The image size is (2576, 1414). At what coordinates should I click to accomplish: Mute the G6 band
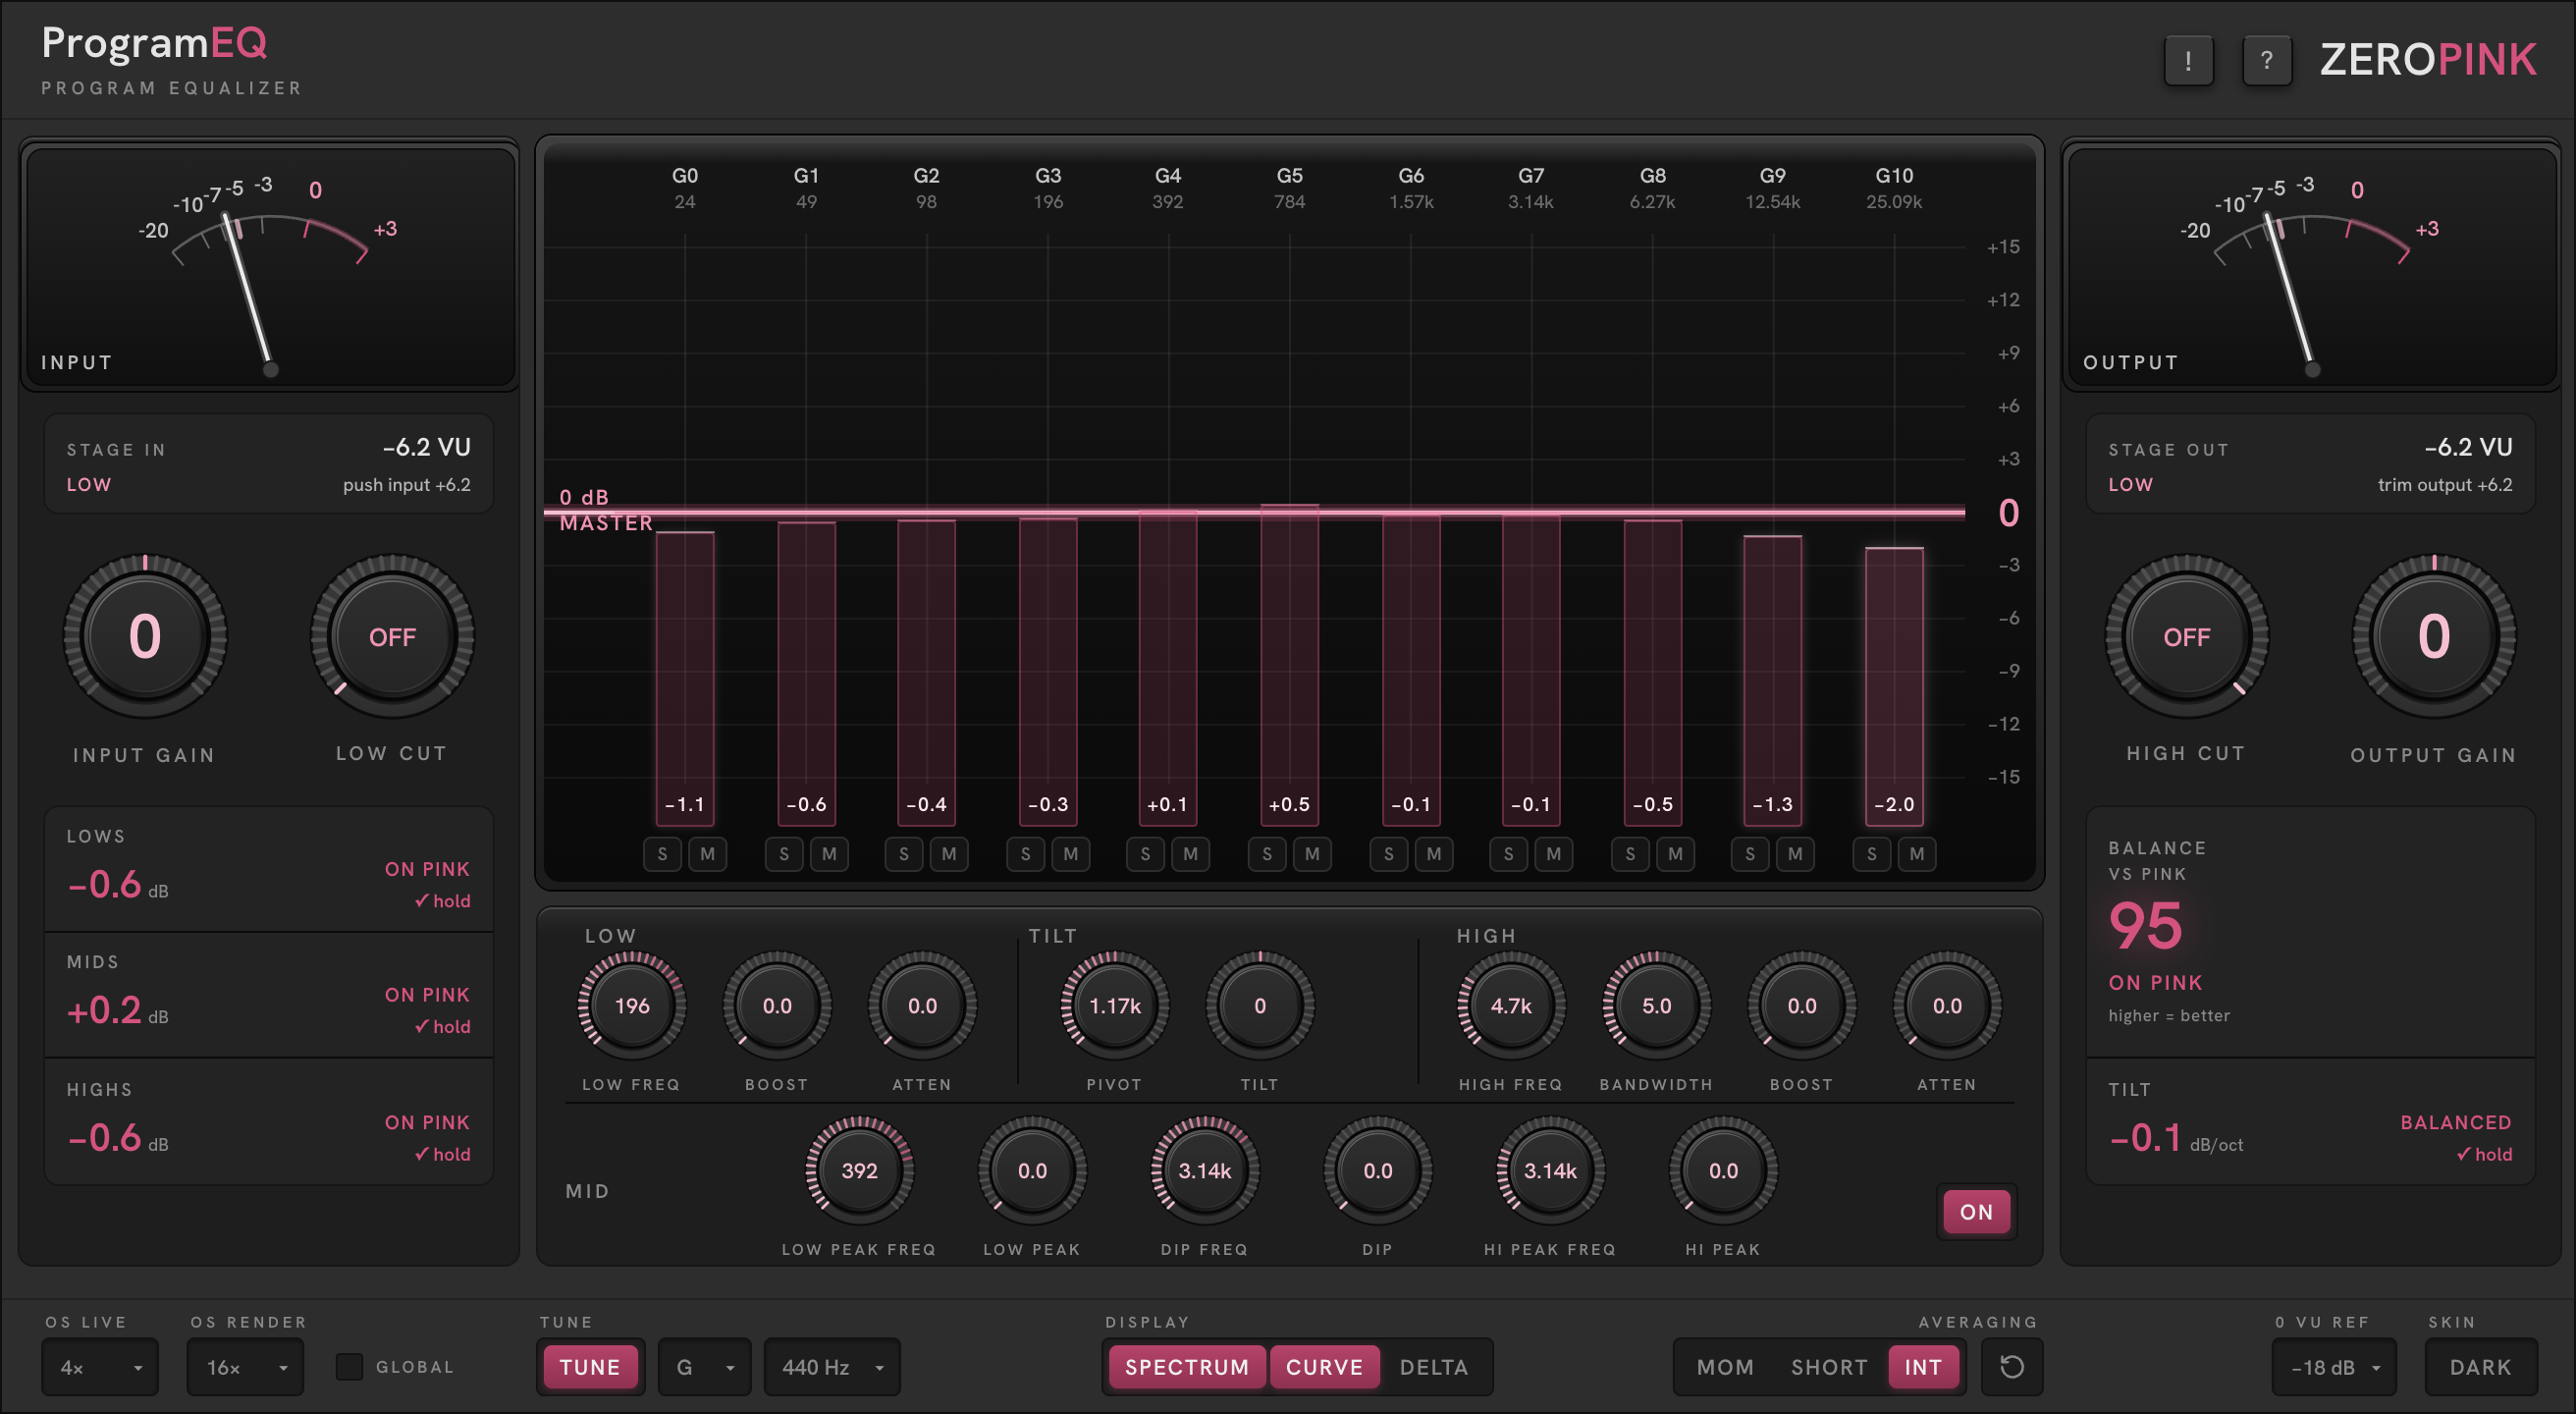pos(1434,854)
